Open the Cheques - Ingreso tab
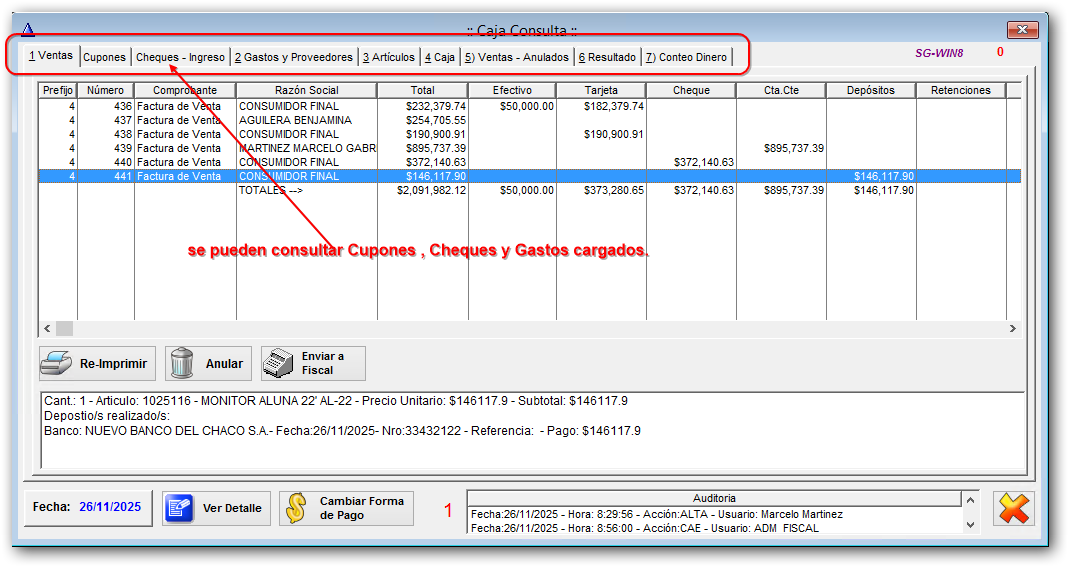Image resolution: width=1069 pixels, height=567 pixels. tap(180, 57)
